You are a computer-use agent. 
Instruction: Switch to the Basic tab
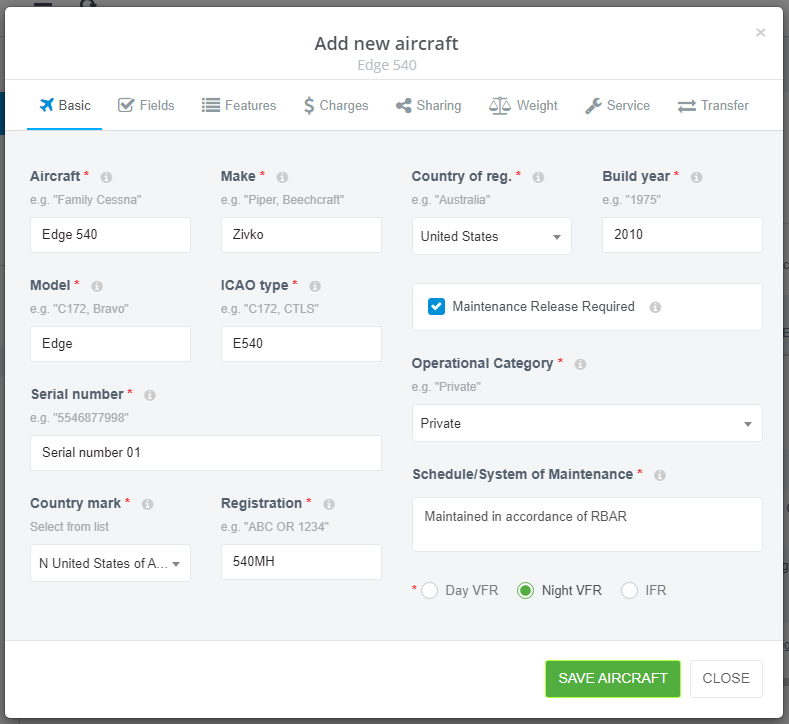(65, 106)
